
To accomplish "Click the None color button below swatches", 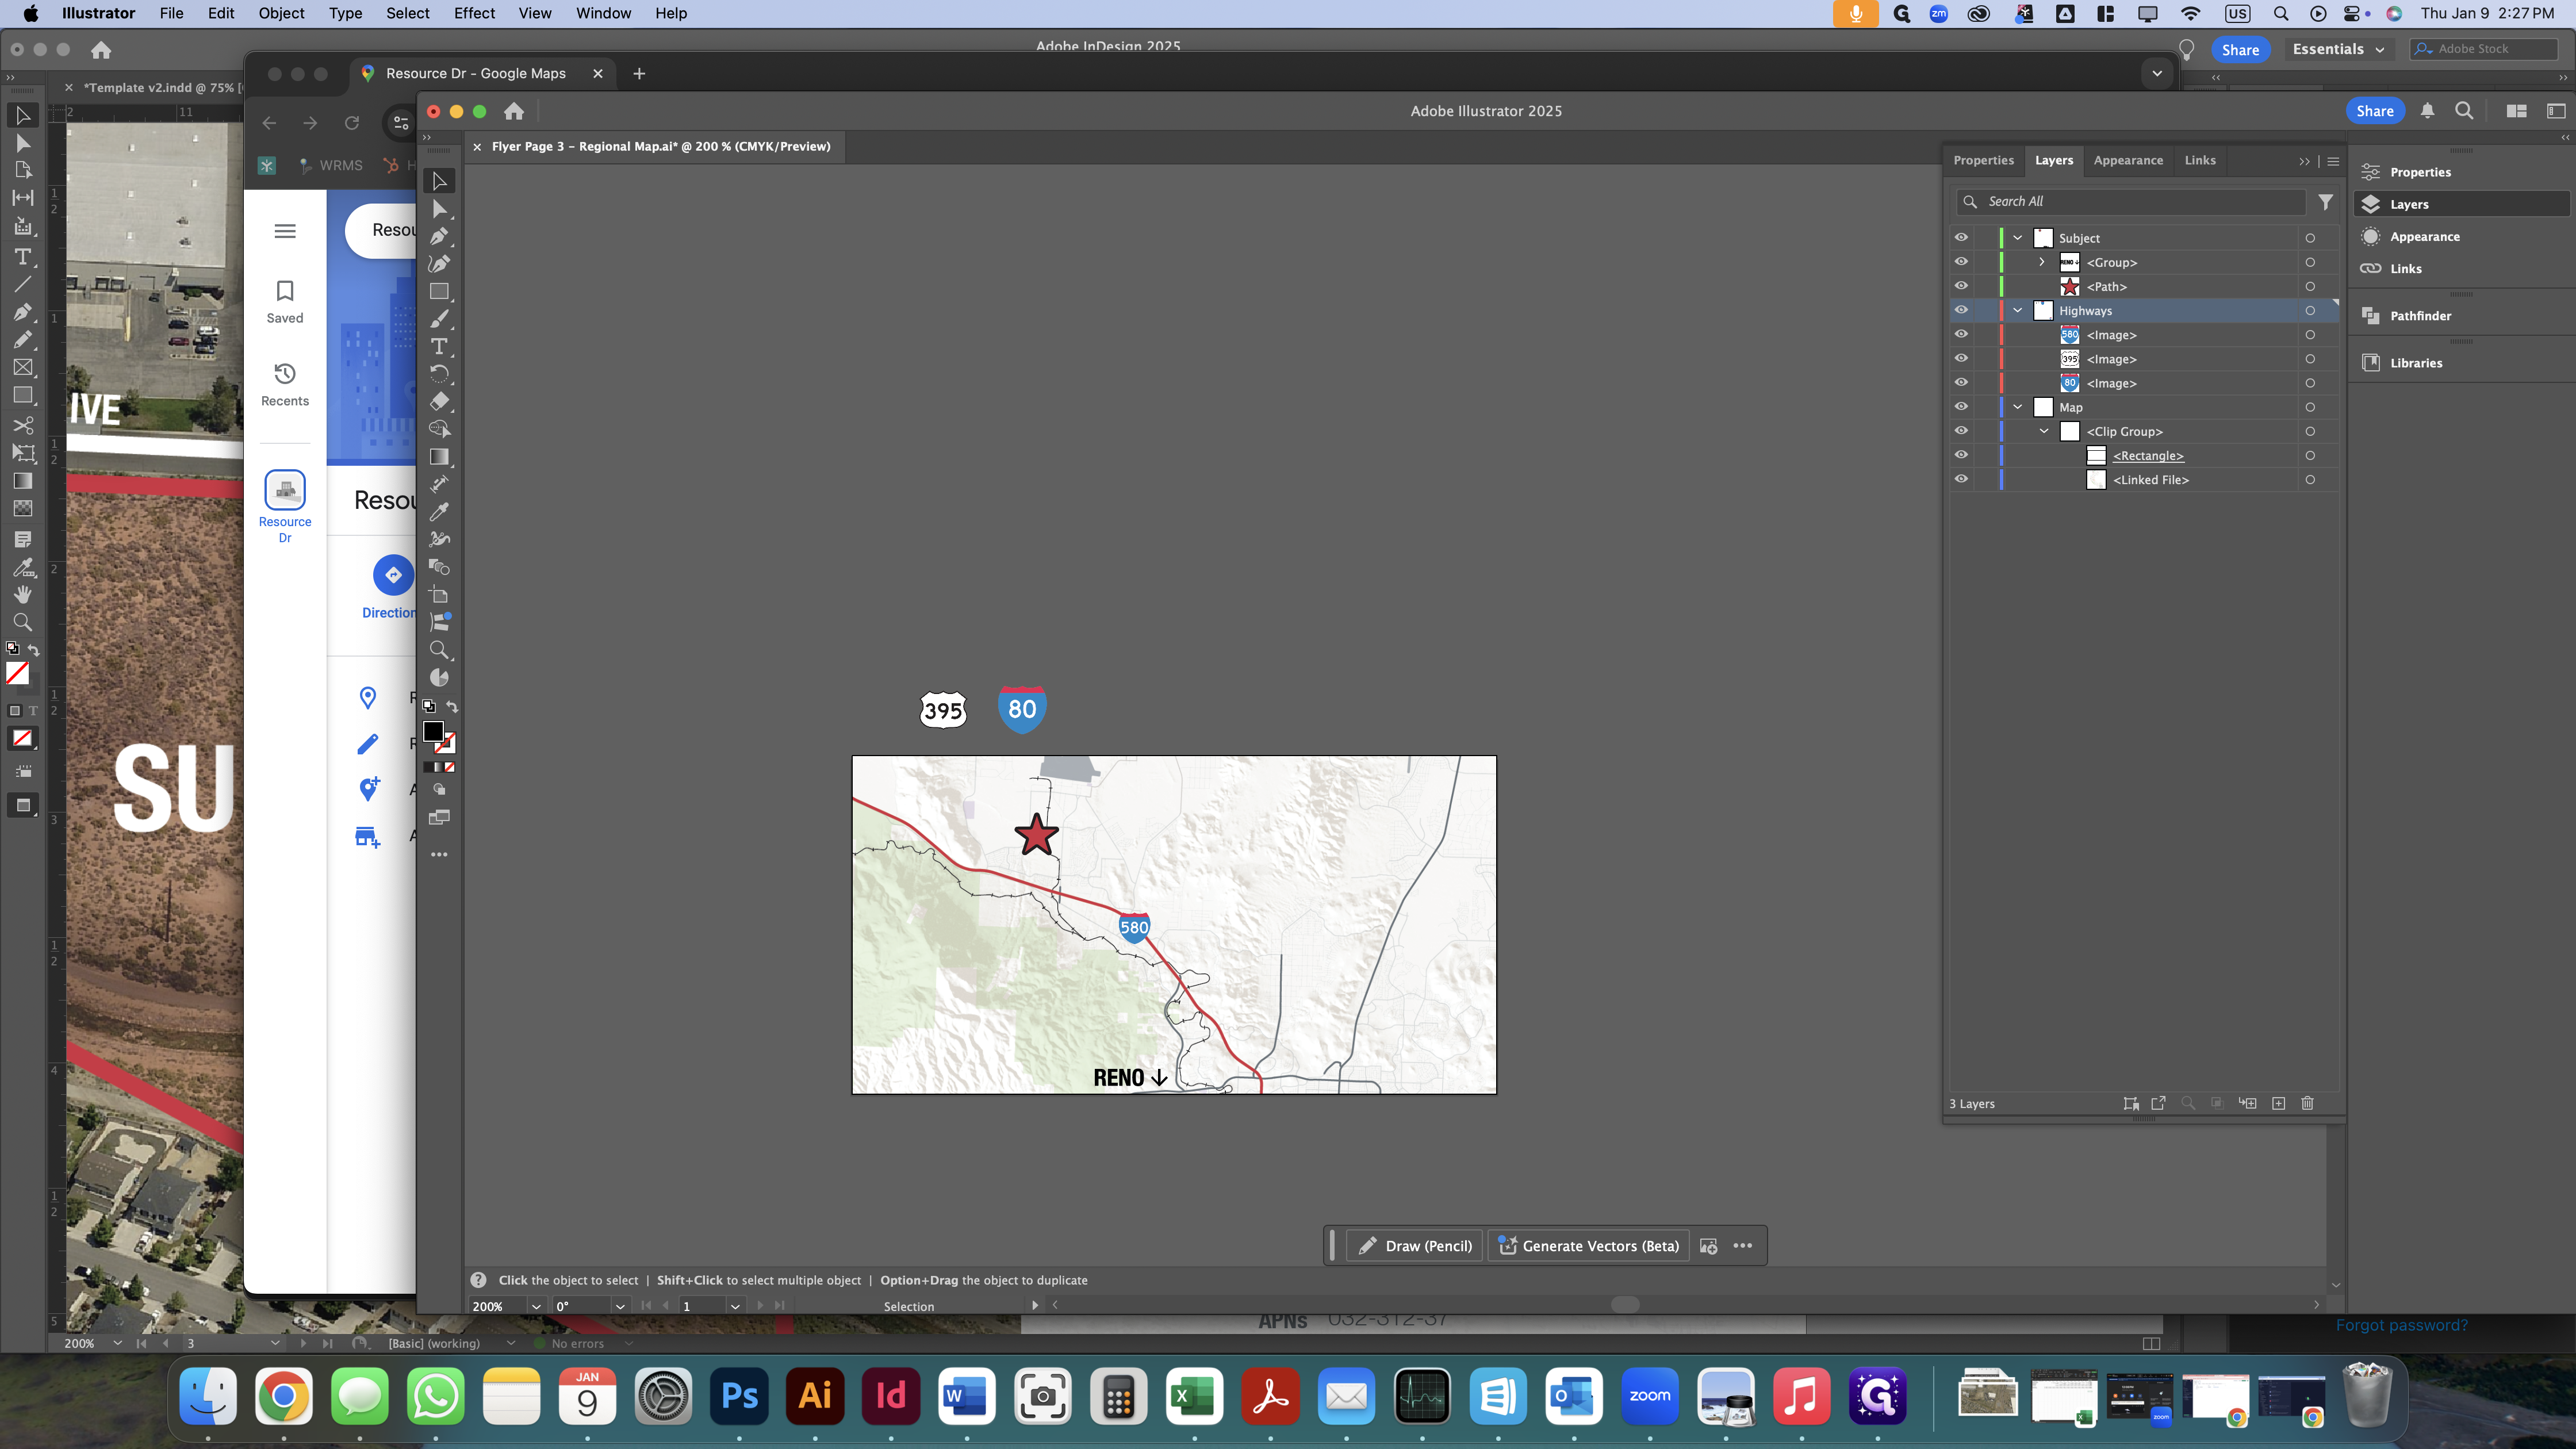I will click(450, 767).
